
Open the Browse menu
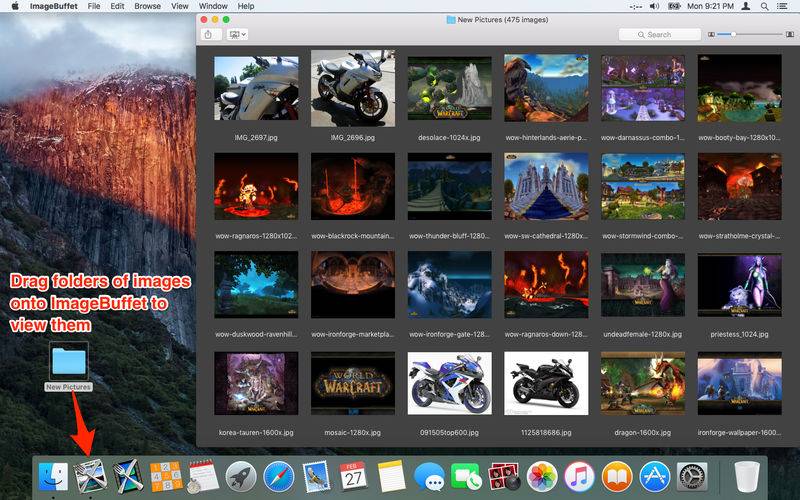(147, 6)
